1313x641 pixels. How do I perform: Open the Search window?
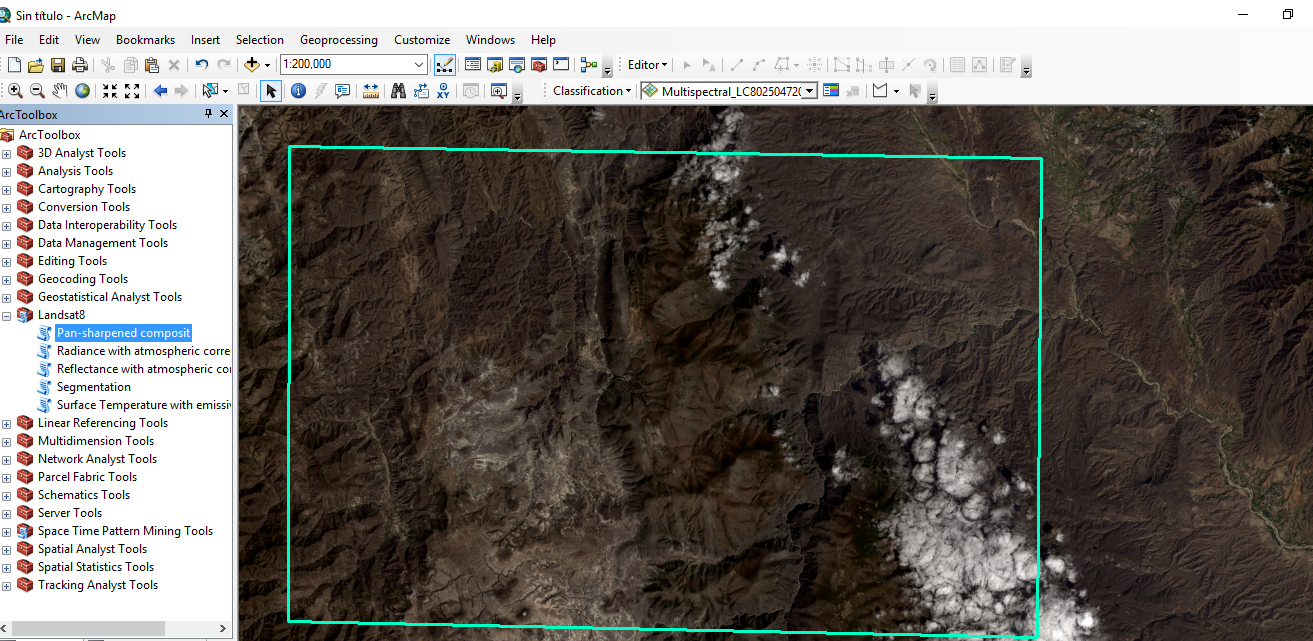tap(517, 65)
